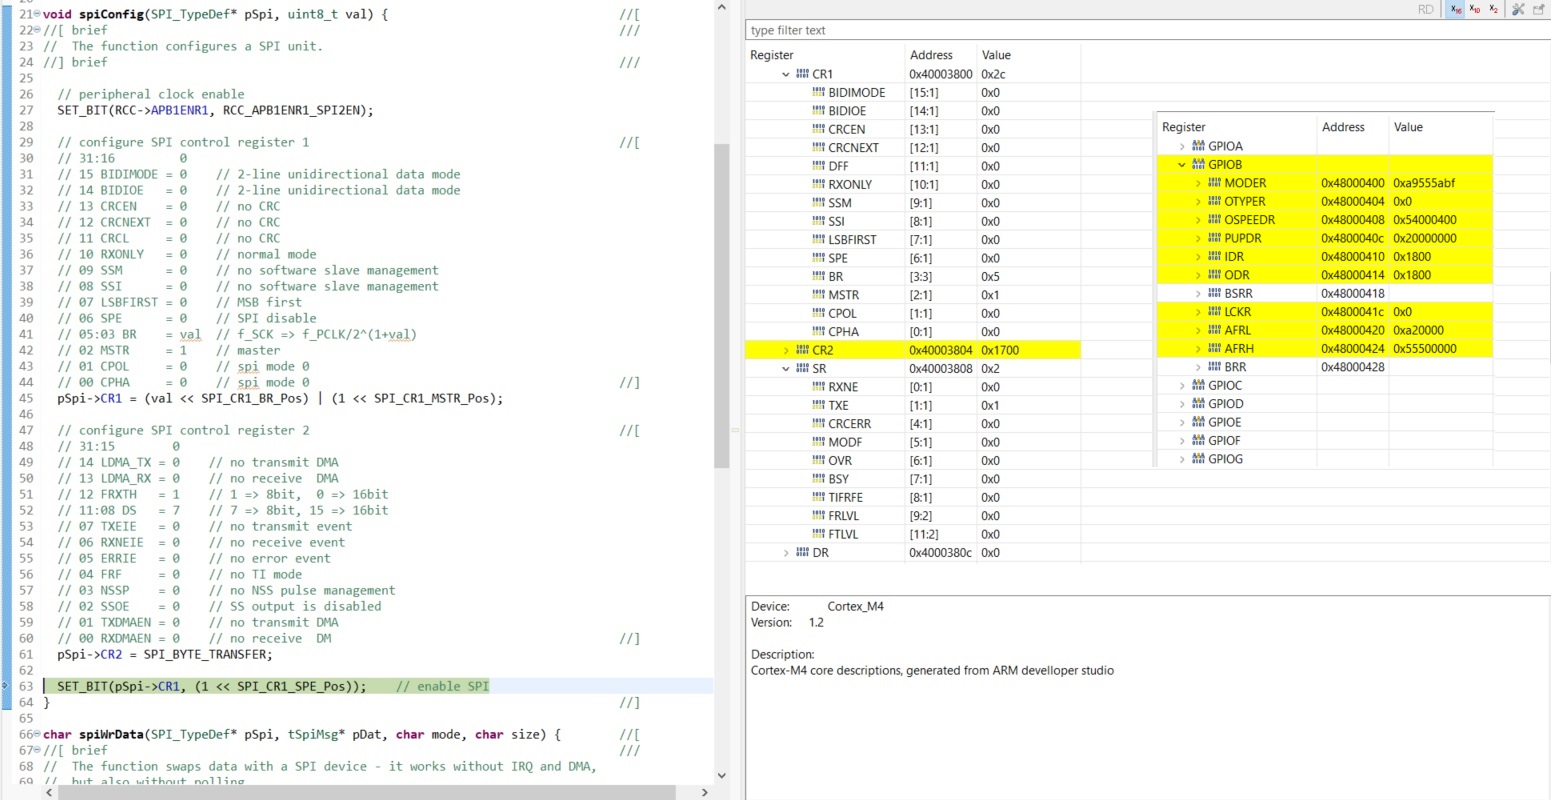Click the PUPDR value 0x20000000
The height and width of the screenshot is (800, 1551).
pos(1425,238)
